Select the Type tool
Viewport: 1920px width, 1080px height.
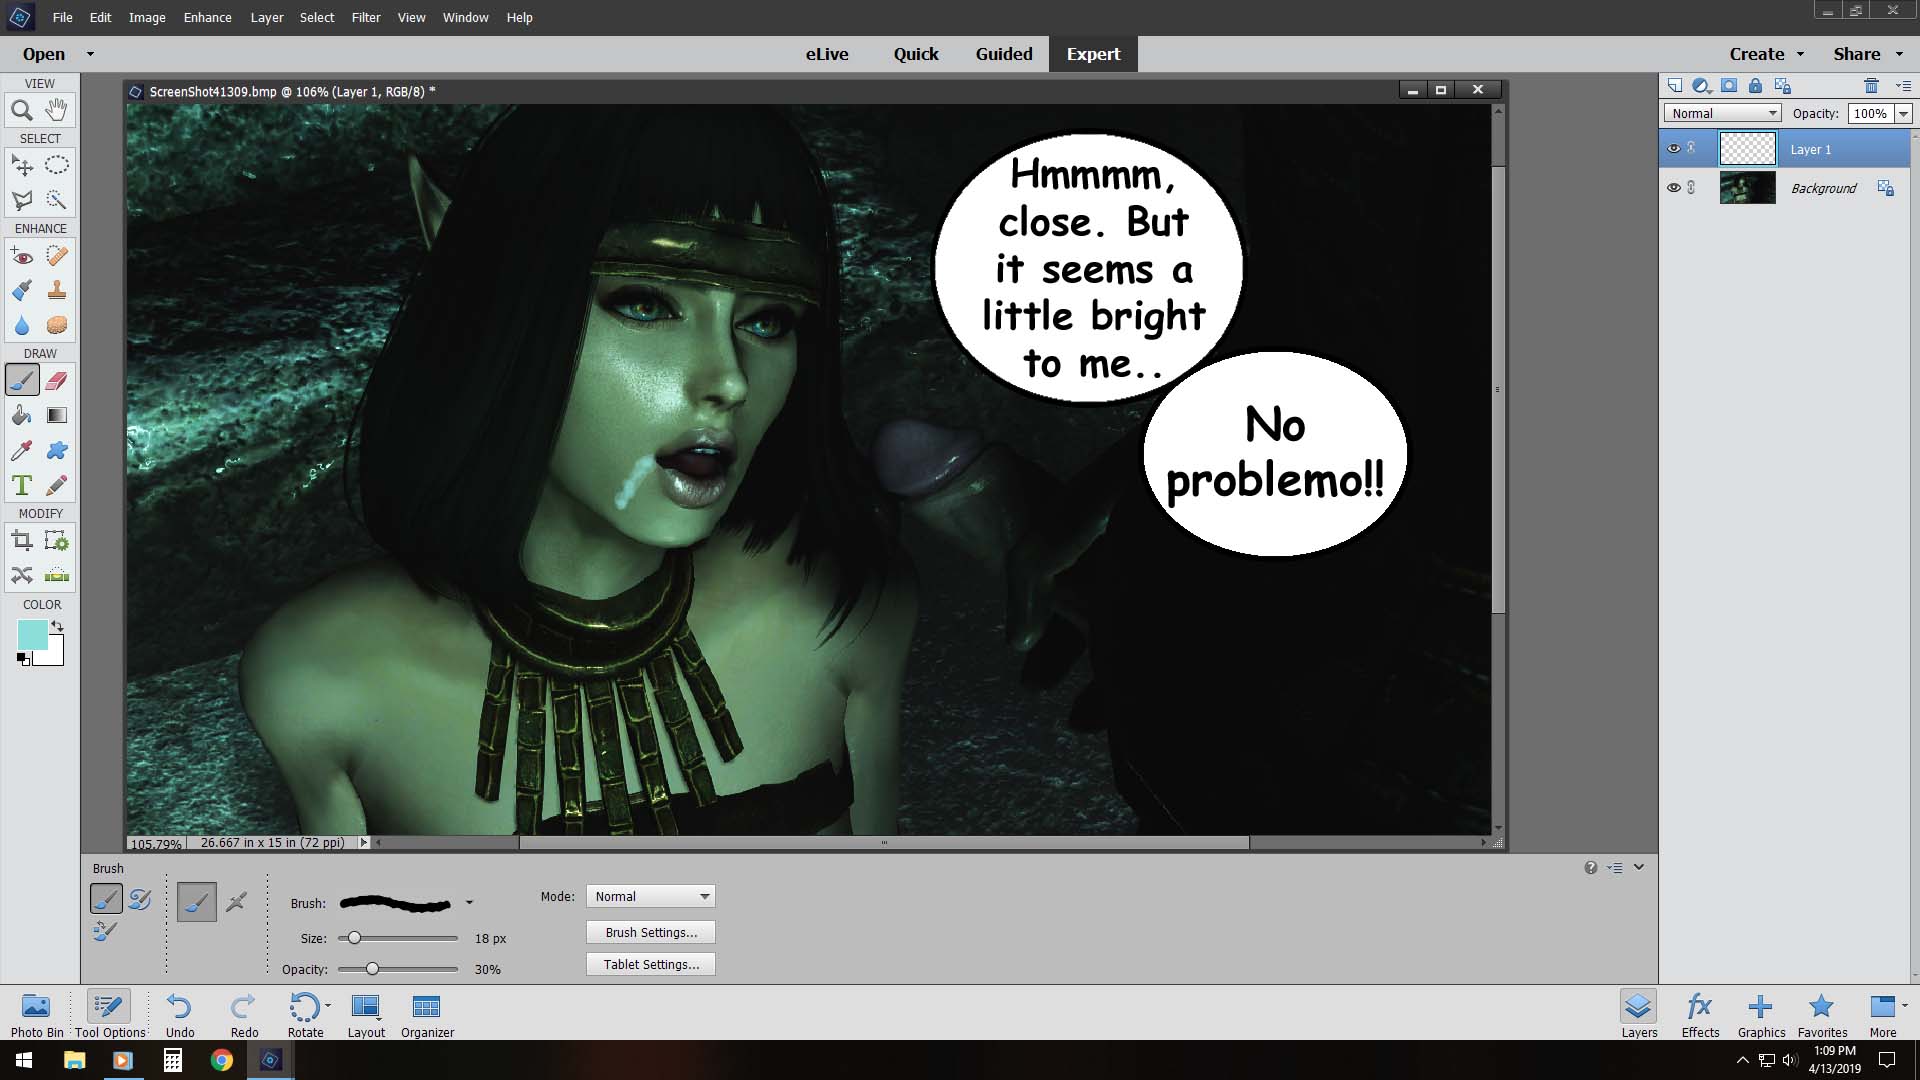22,485
